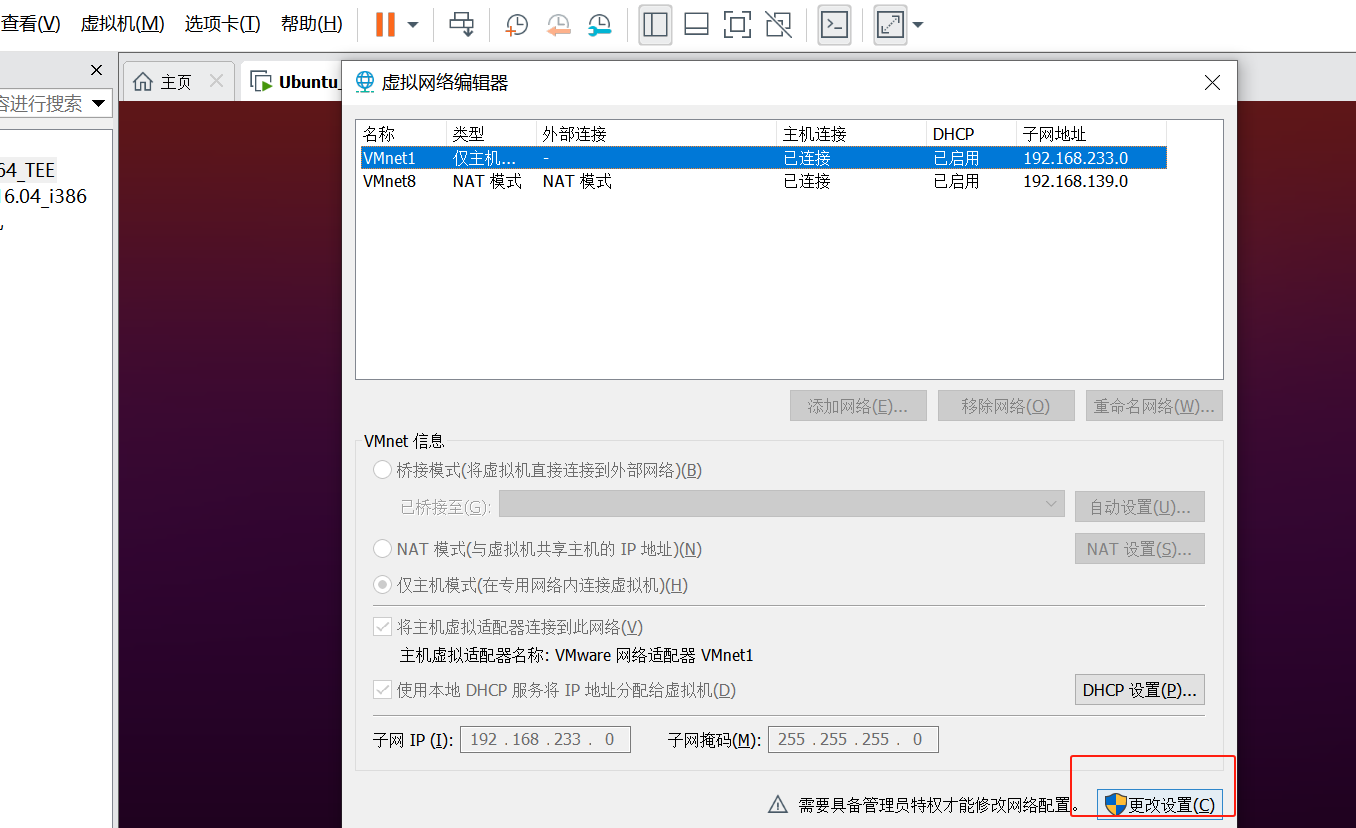Screen dimensions: 1356x828
Task: Open the dropdown arrow beside pause button
Action: pos(412,25)
